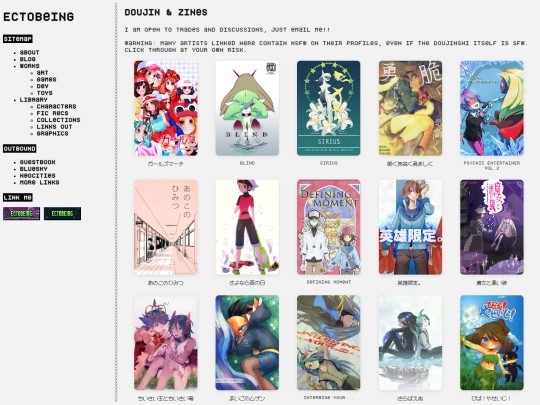Visit the Links Out page

click(x=54, y=127)
